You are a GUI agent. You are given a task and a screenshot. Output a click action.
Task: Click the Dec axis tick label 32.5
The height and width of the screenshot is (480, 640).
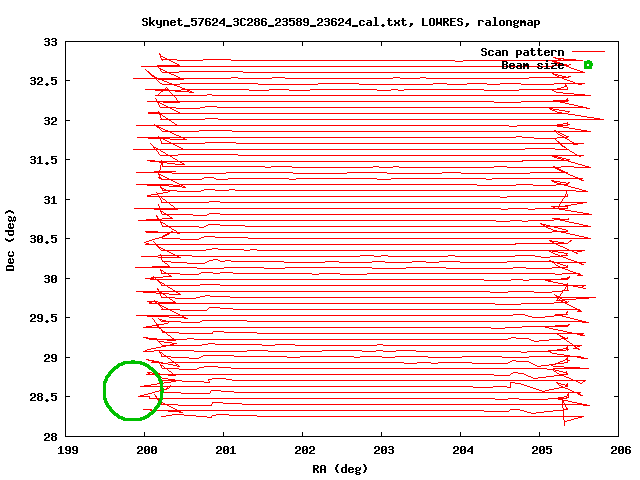click(44, 81)
